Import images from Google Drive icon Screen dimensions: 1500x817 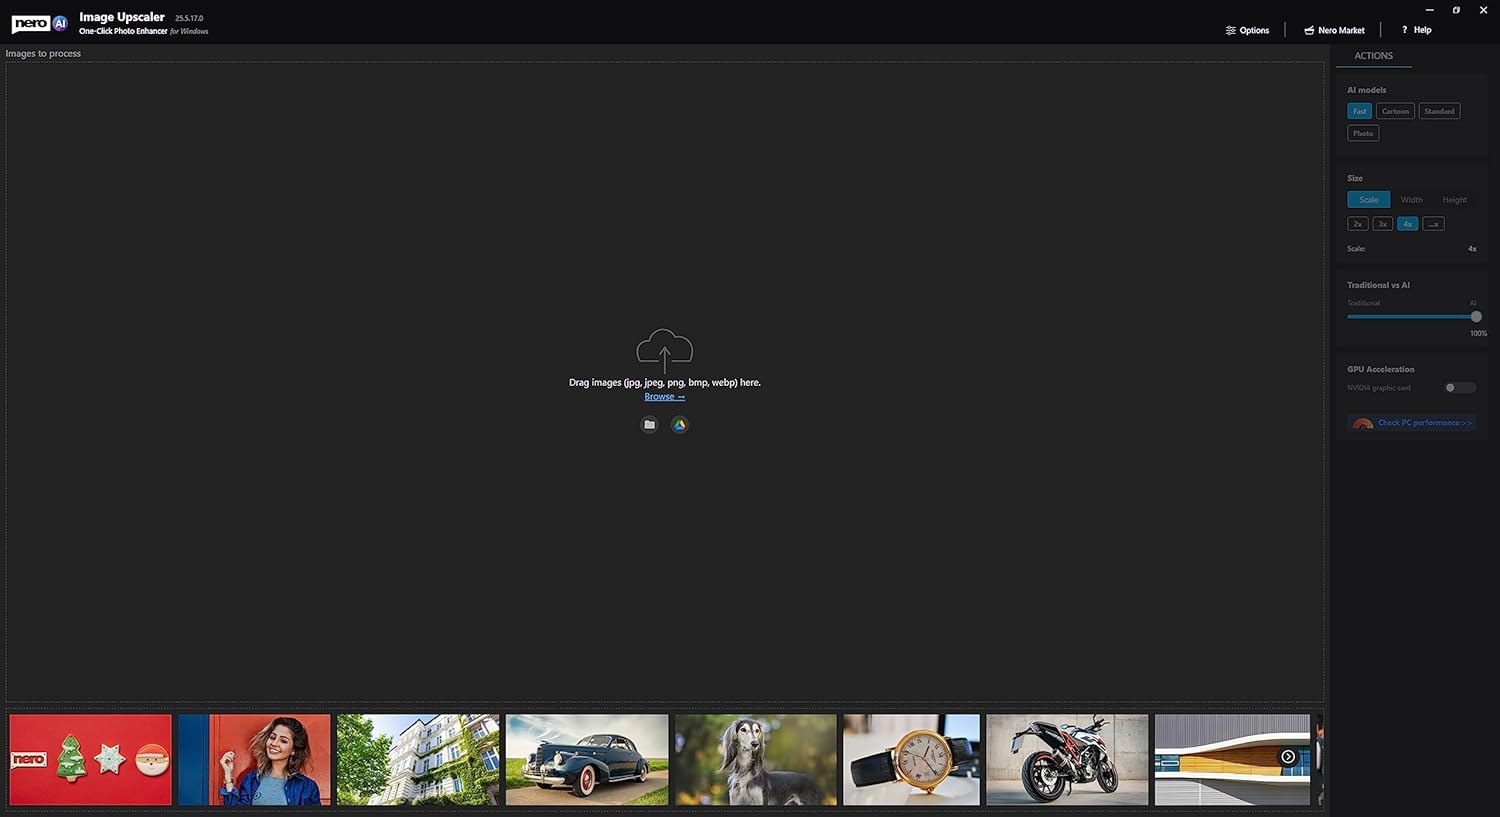(680, 425)
